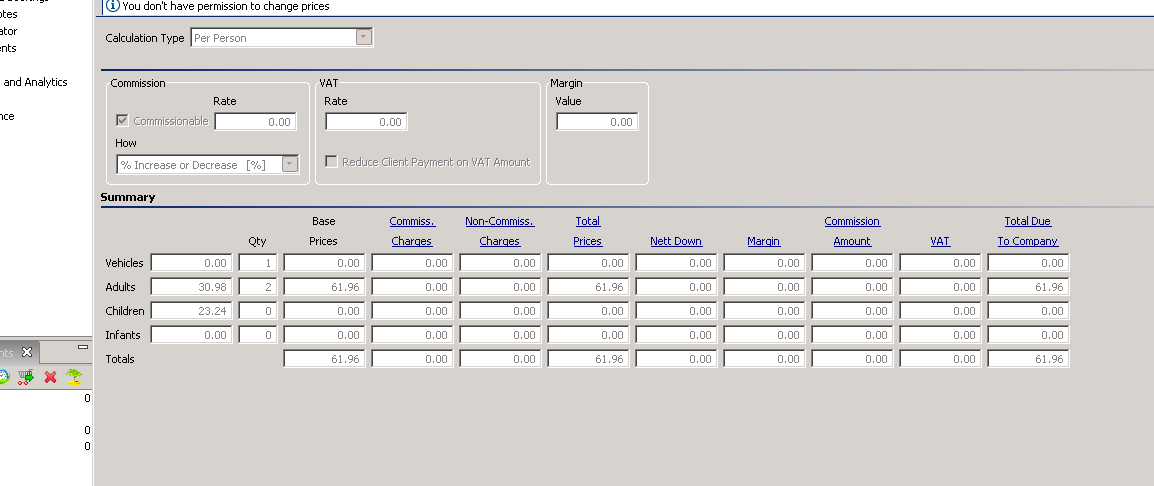
Task: Click the Non-Commiss. Charges column link
Action: click(500, 231)
